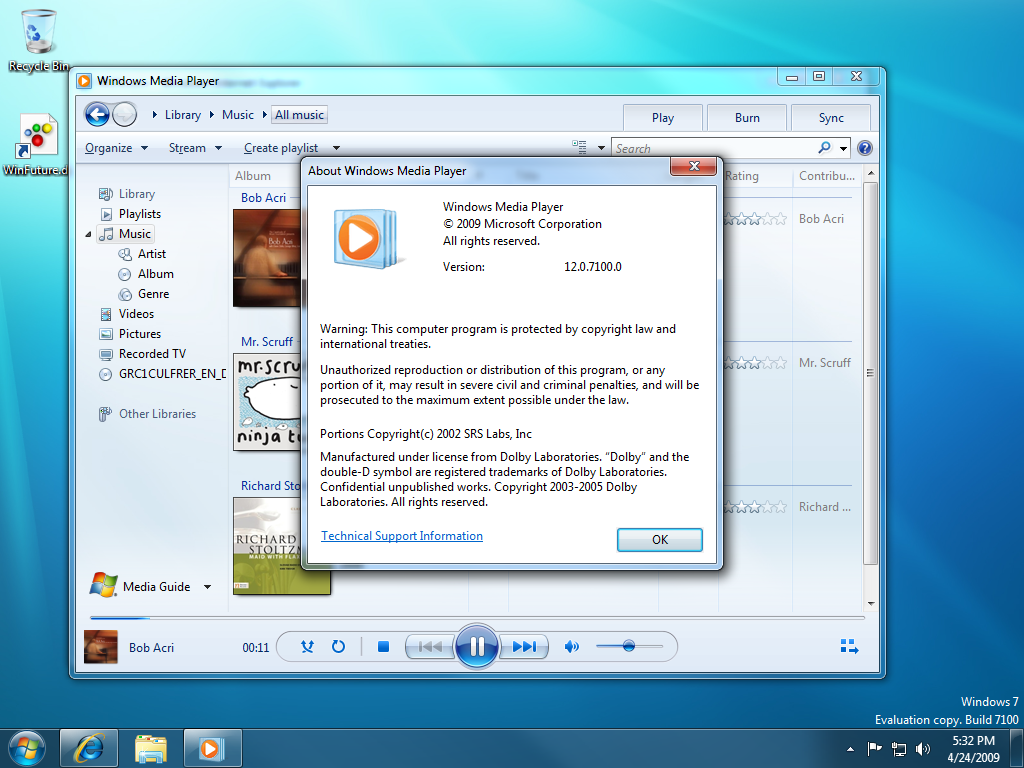
Task: Switch to the Sync tab
Action: (831, 118)
